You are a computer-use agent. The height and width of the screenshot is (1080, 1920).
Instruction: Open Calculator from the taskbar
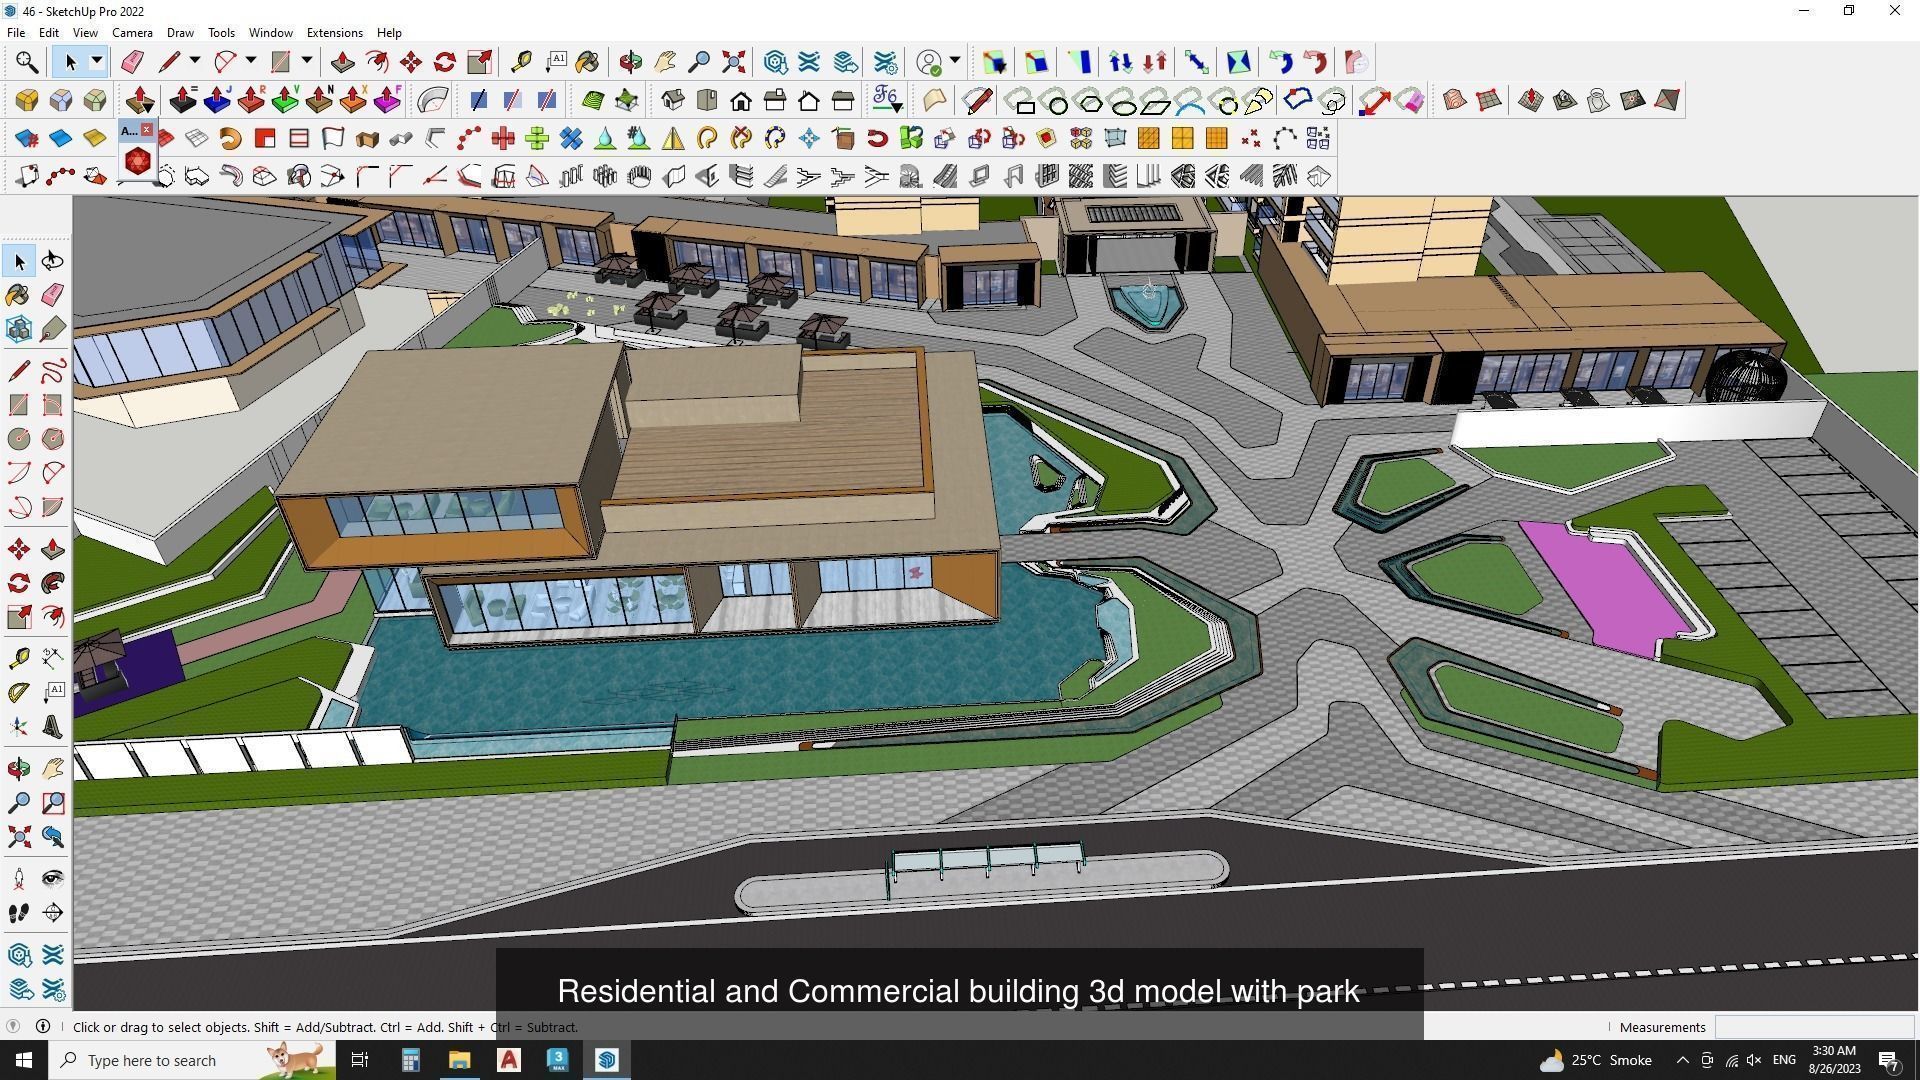coord(411,1060)
